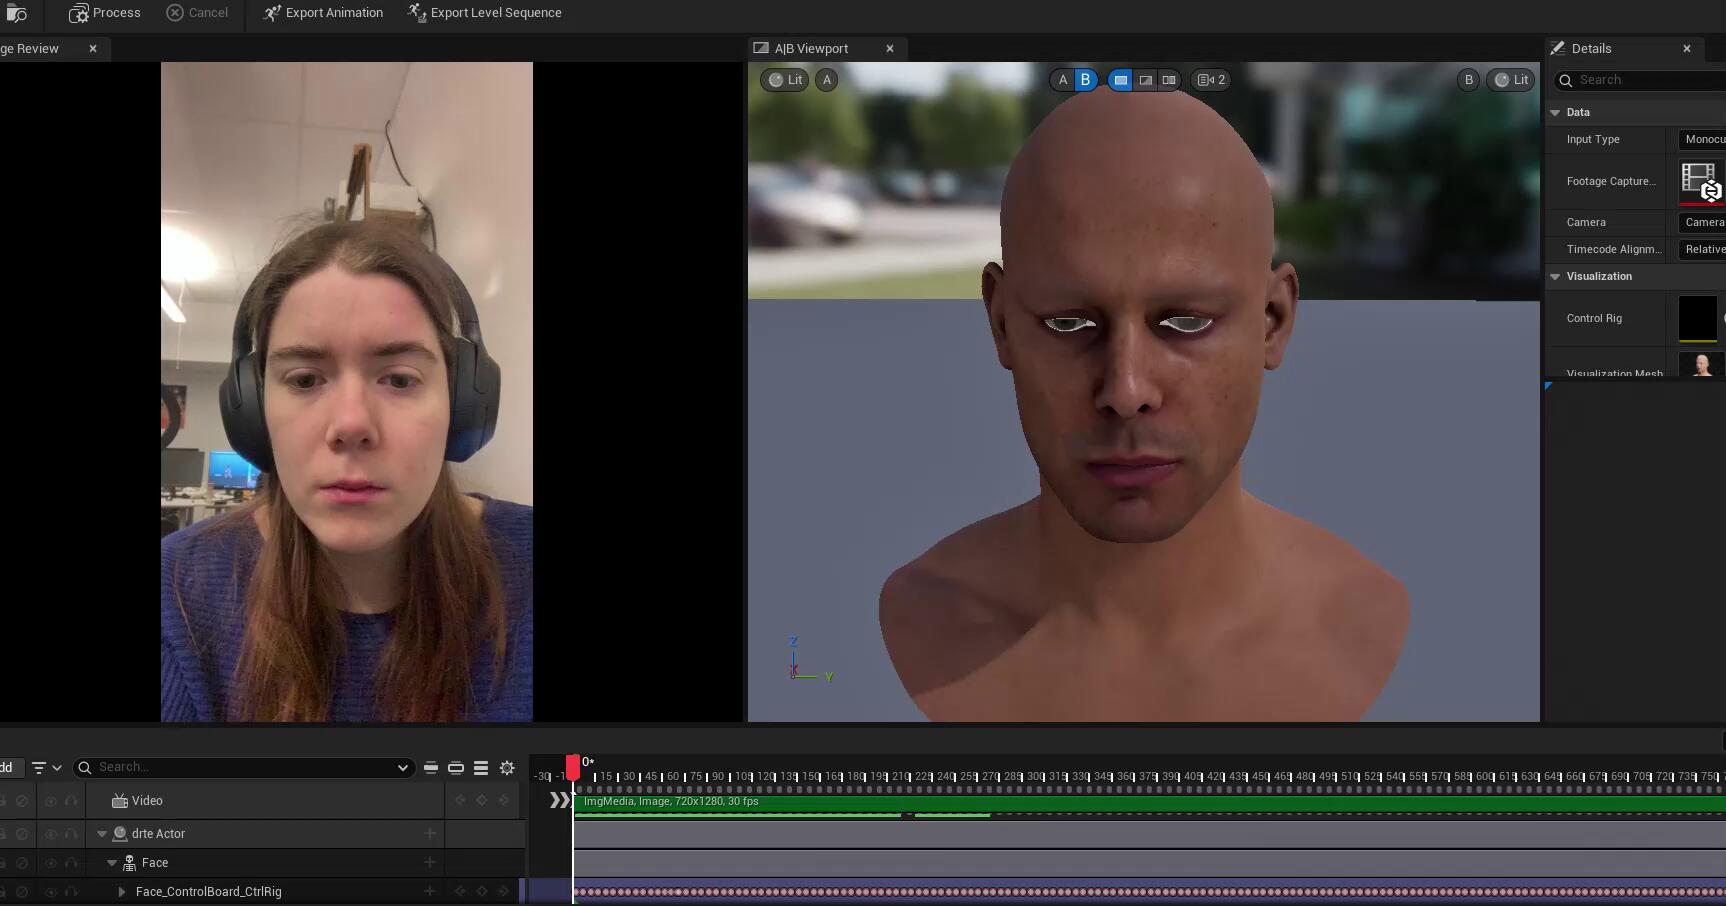This screenshot has height=906, width=1726.
Task: Click the Export Level Sequence icon
Action: [x=417, y=12]
